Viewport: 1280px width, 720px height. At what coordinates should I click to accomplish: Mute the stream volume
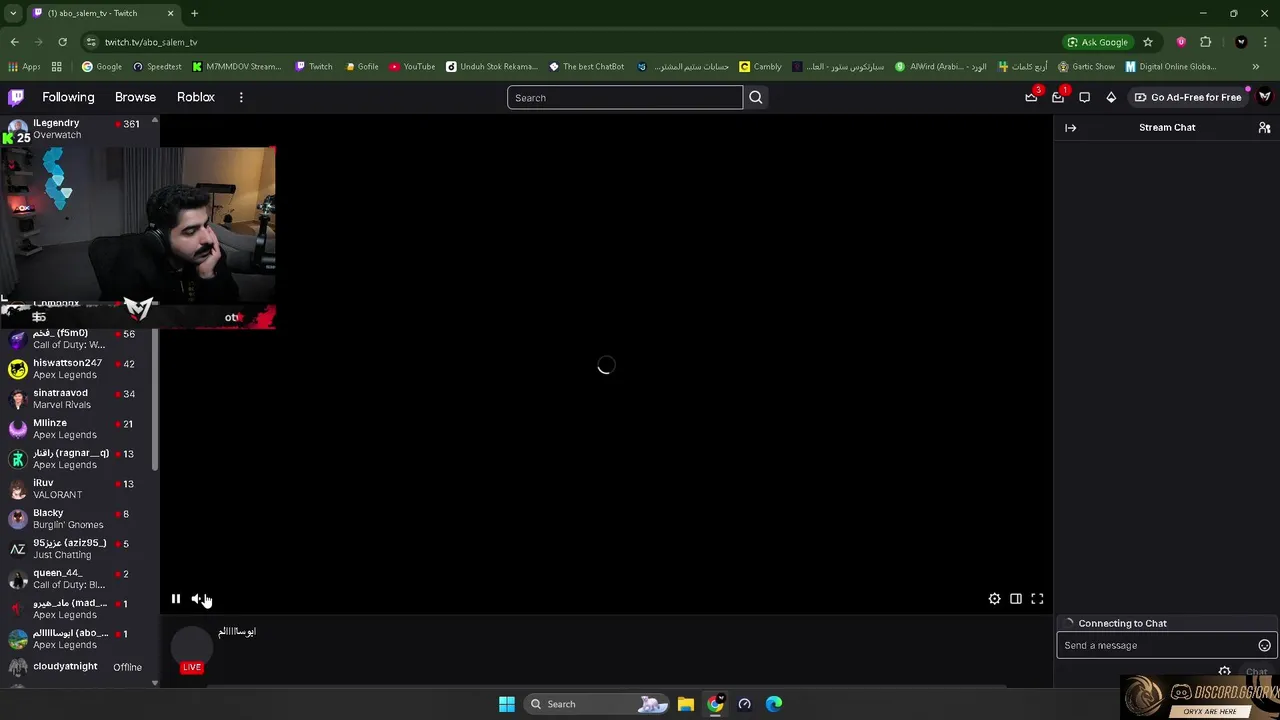(x=197, y=599)
